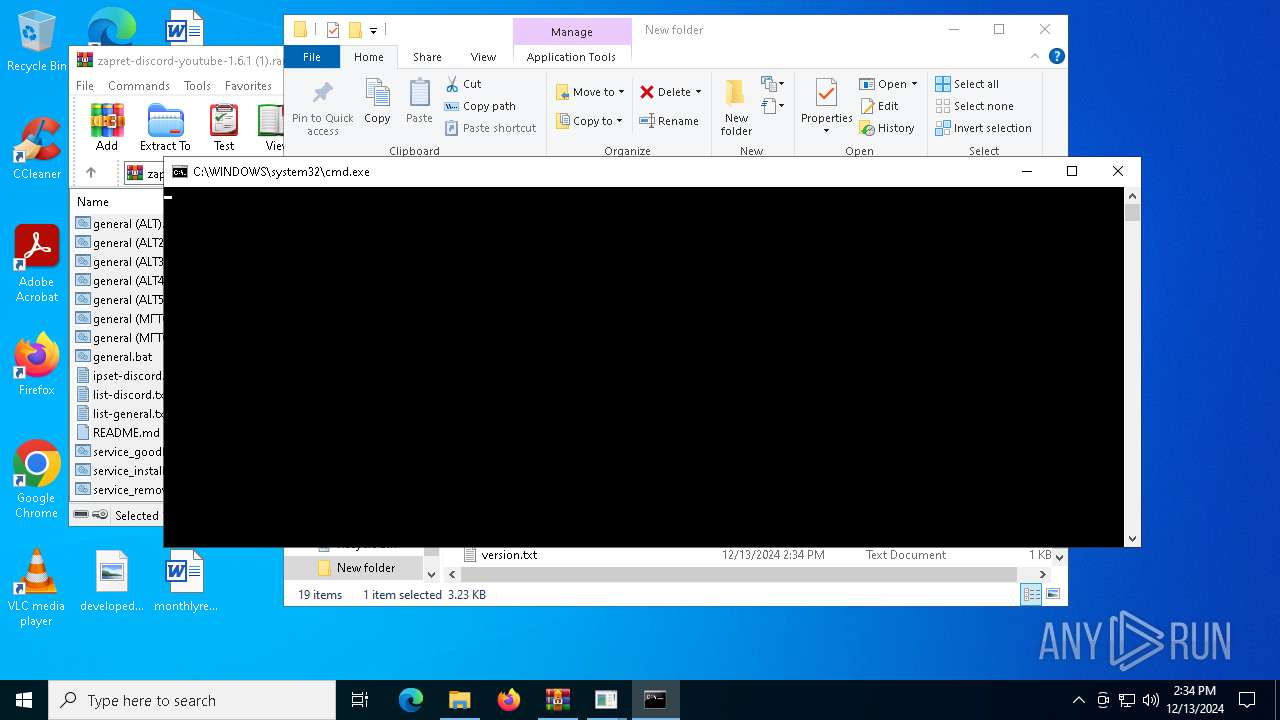Image resolution: width=1280 pixels, height=720 pixels.
Task: Click Paste shortcut in Clipboard group
Action: point(491,128)
